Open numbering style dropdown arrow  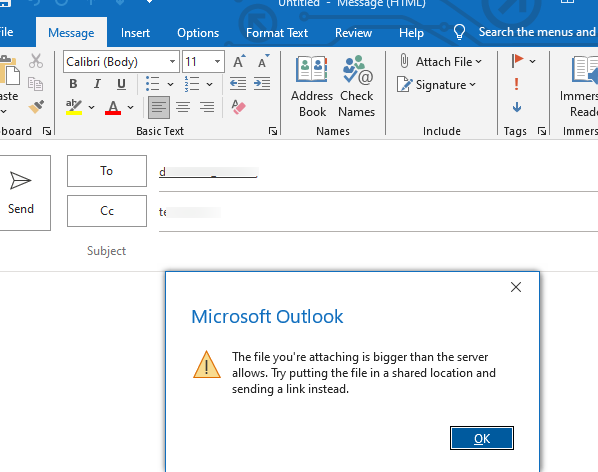209,84
